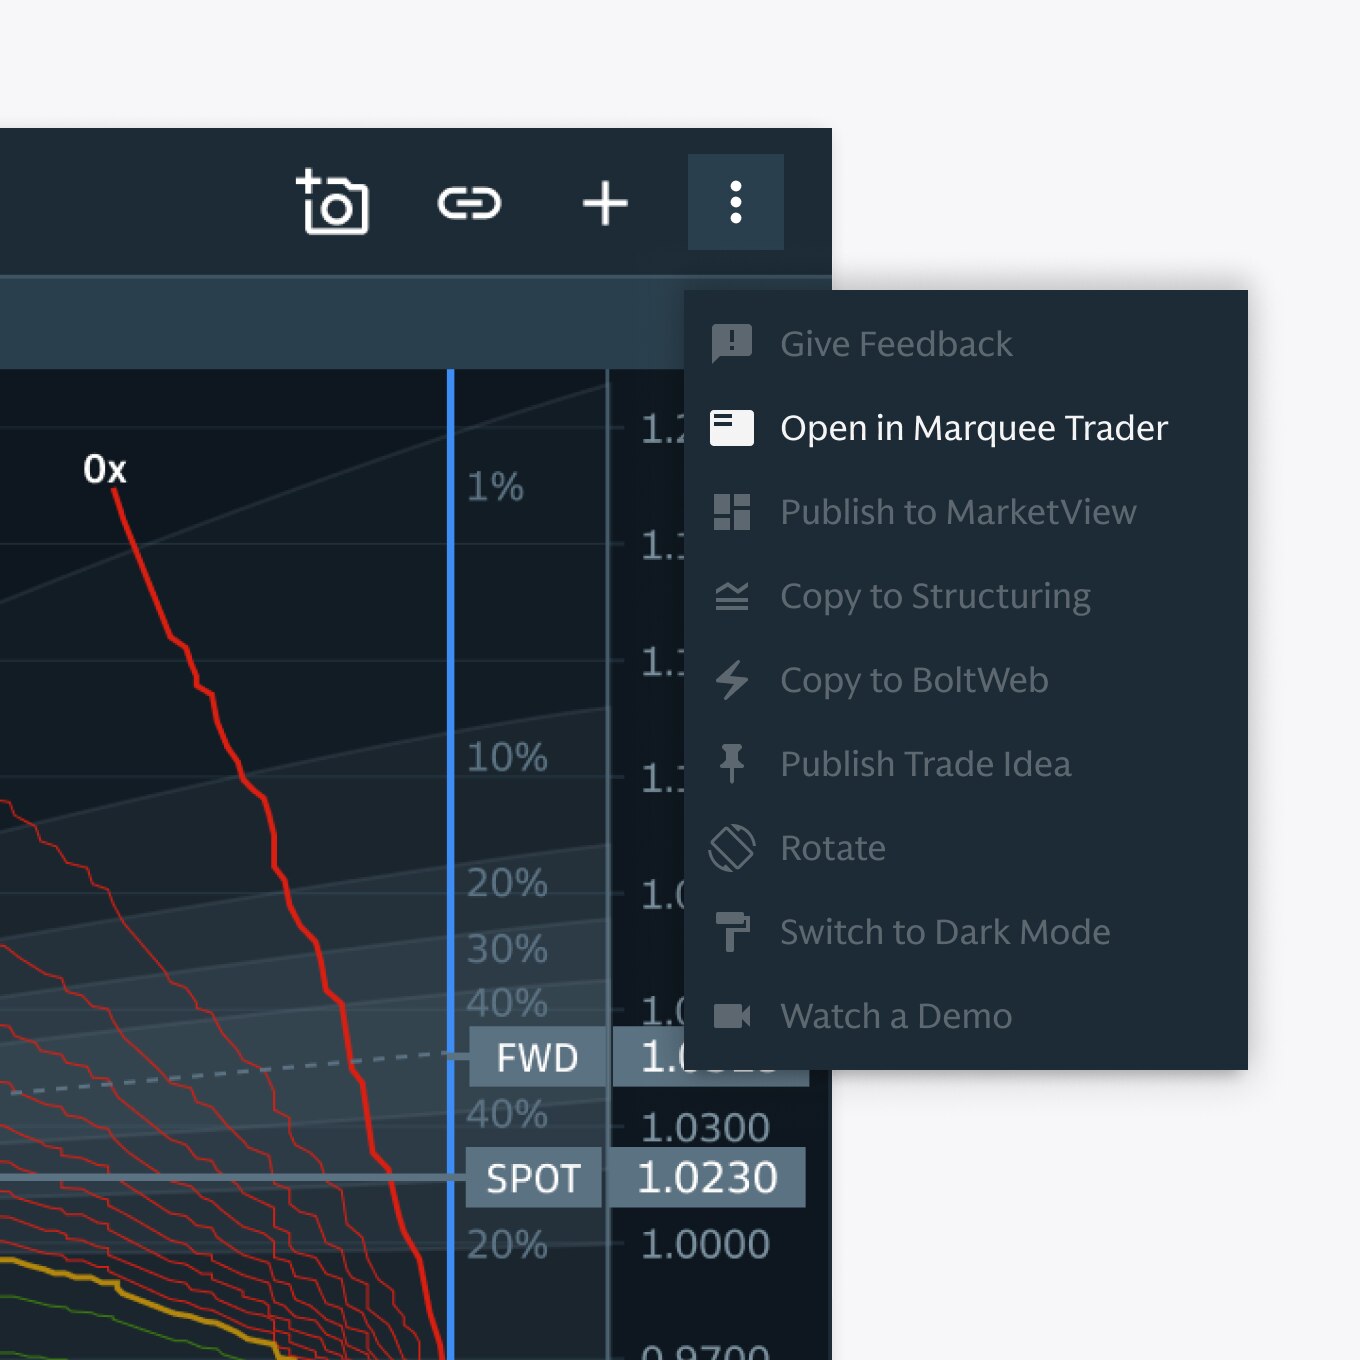Click the copy link icon
1360x1360 pixels.
click(469, 203)
